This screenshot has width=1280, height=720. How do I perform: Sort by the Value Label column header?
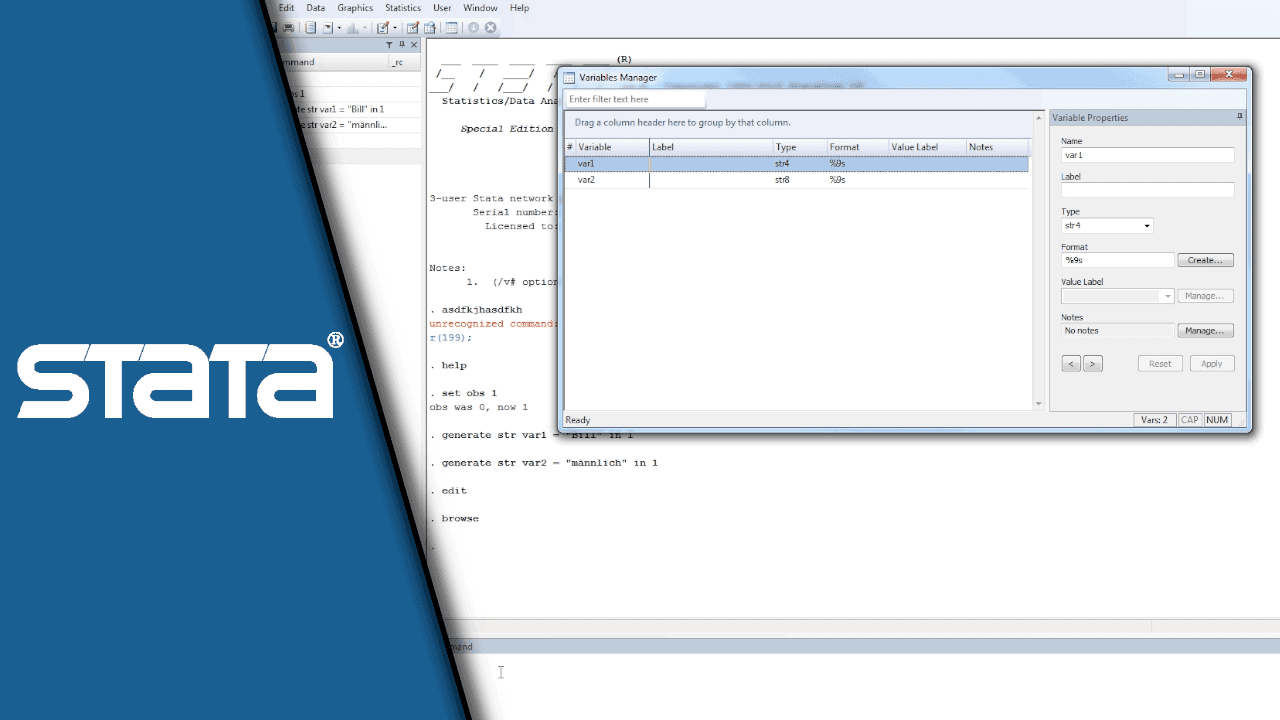coord(928,147)
